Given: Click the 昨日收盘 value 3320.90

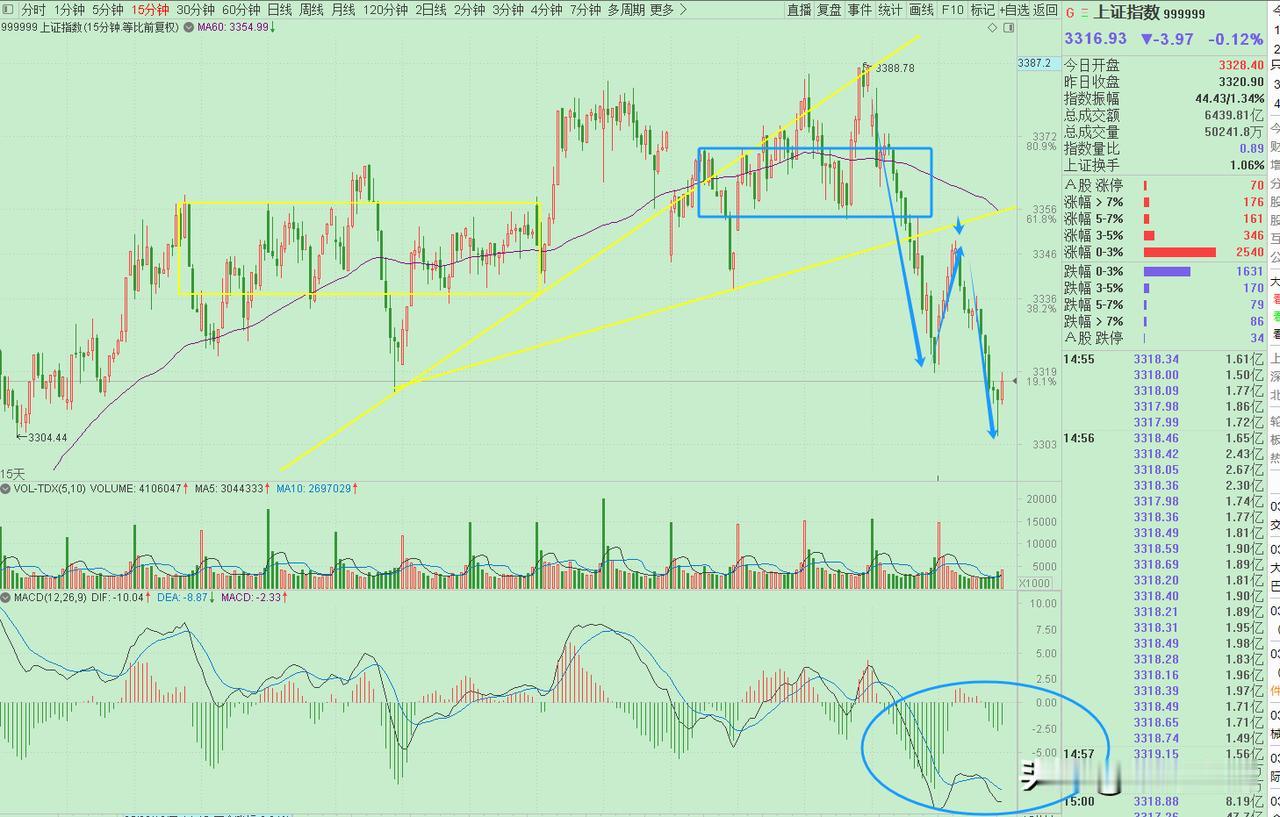Looking at the screenshot, I should 1241,82.
